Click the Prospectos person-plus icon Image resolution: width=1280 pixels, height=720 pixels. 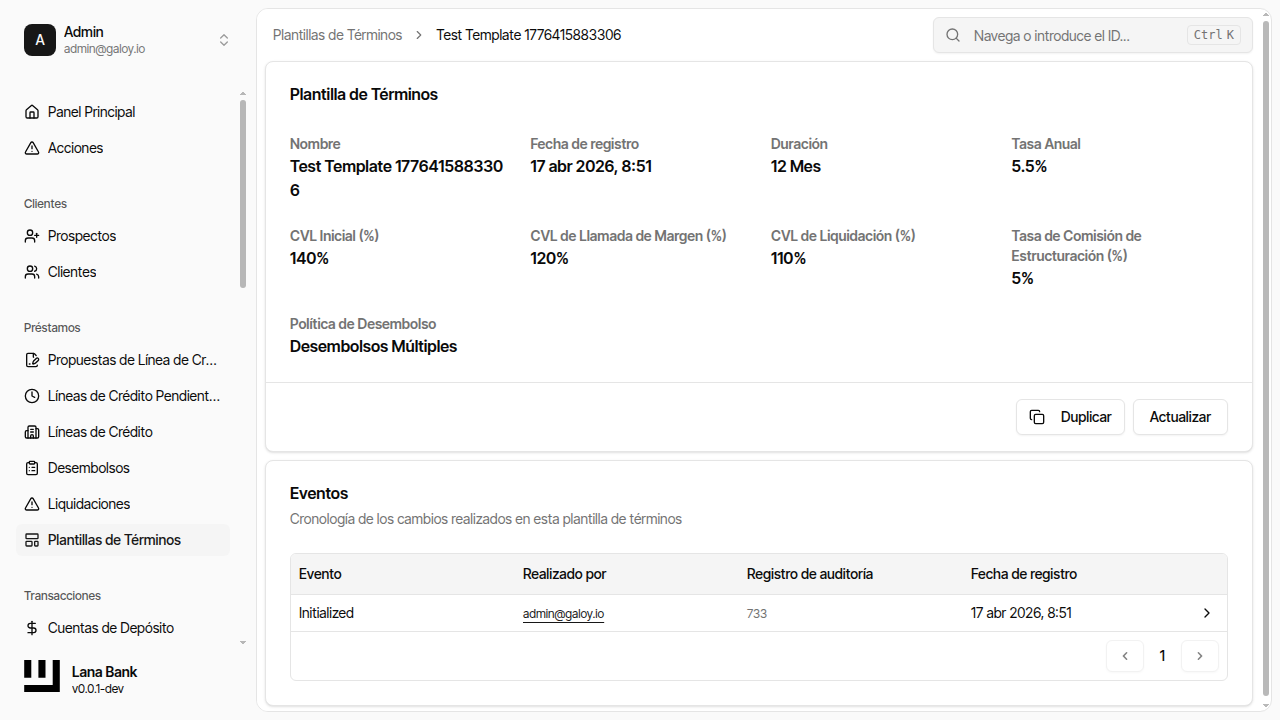coord(32,236)
